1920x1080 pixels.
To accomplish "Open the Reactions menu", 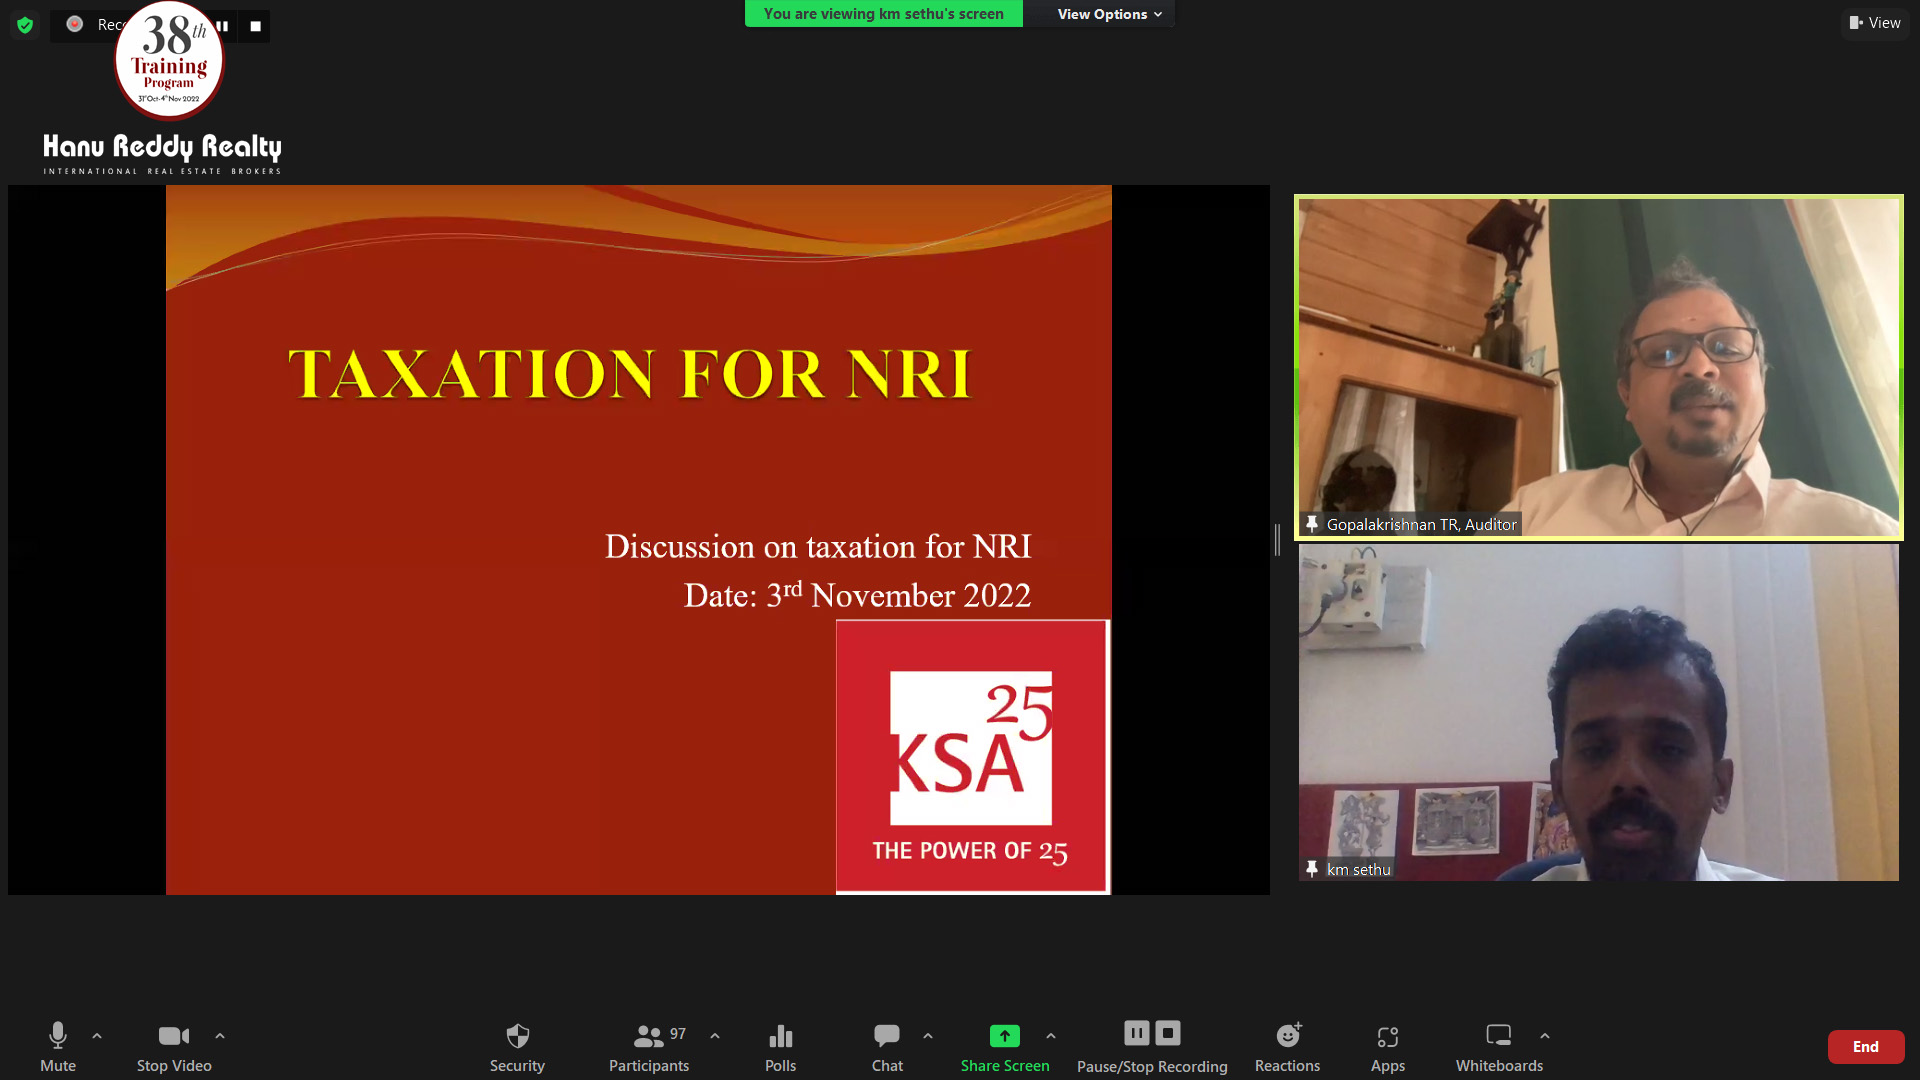I will point(1288,1046).
